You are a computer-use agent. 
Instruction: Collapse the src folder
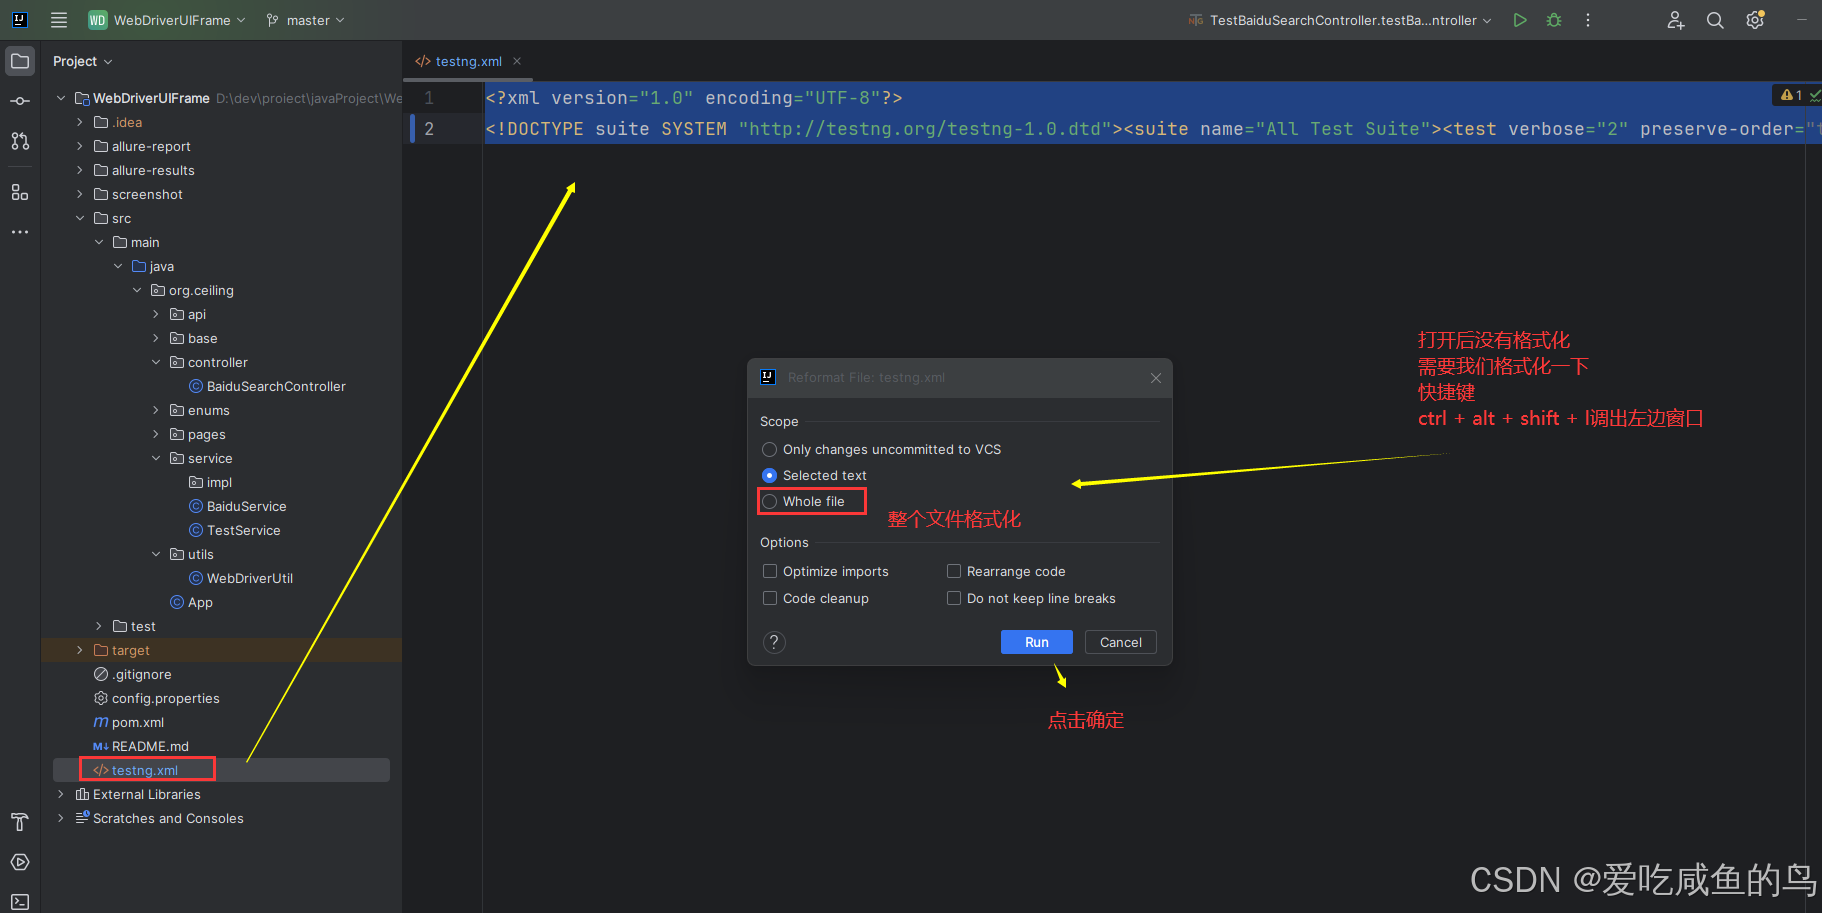(80, 218)
